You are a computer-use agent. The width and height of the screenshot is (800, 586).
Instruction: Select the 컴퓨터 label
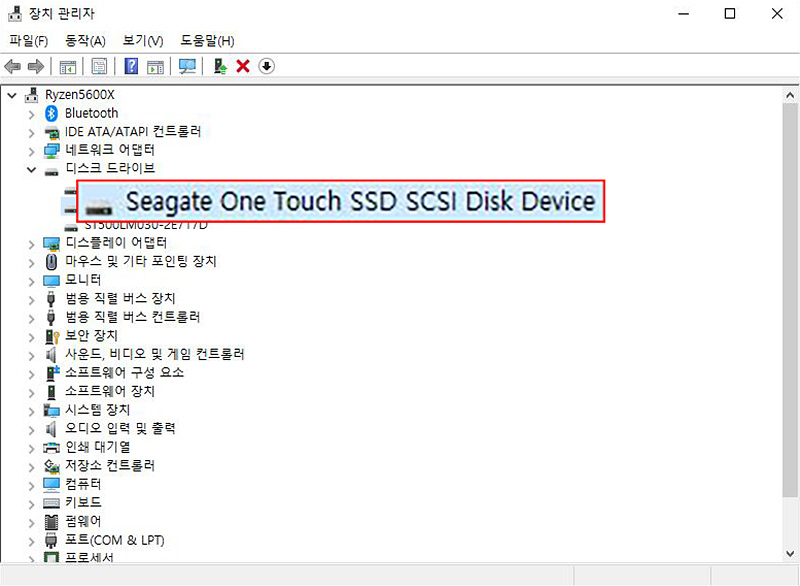[x=83, y=484]
